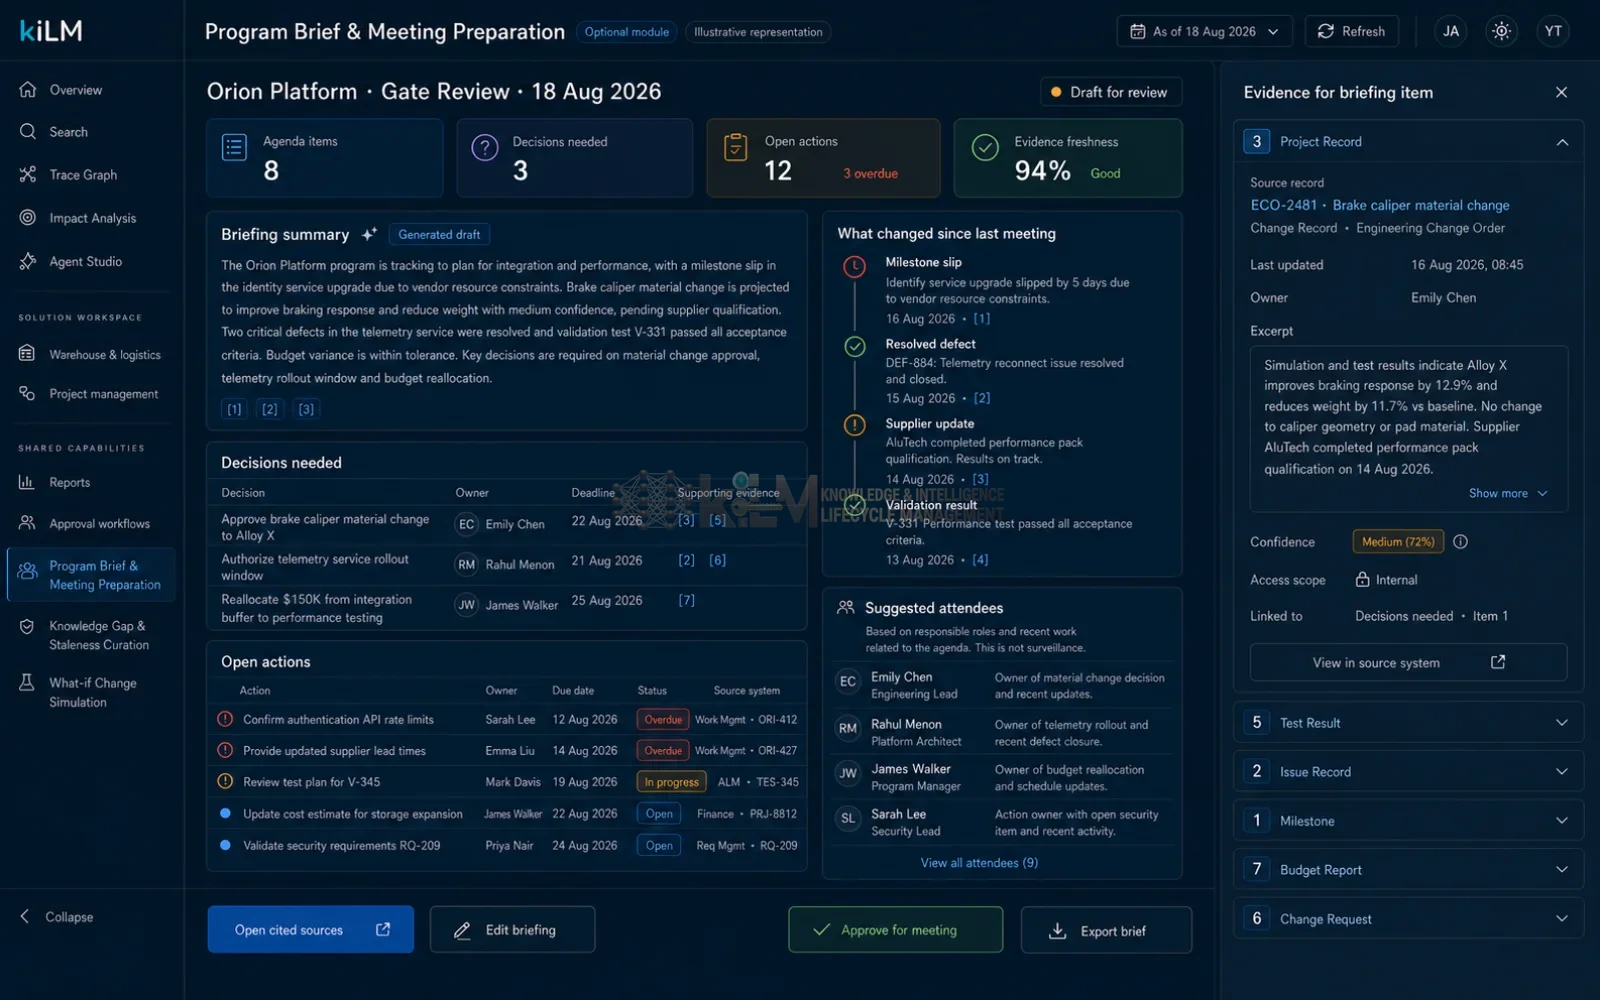The height and width of the screenshot is (1000, 1600).
Task: Click the Draft for review status badge
Action: click(1111, 92)
